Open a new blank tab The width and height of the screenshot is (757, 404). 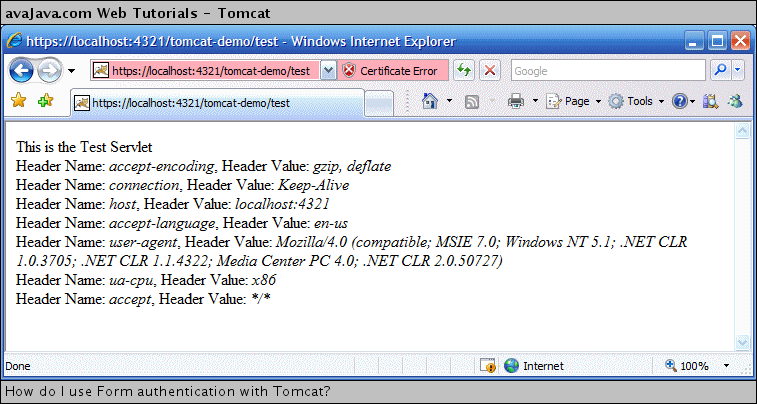pyautogui.click(x=379, y=103)
